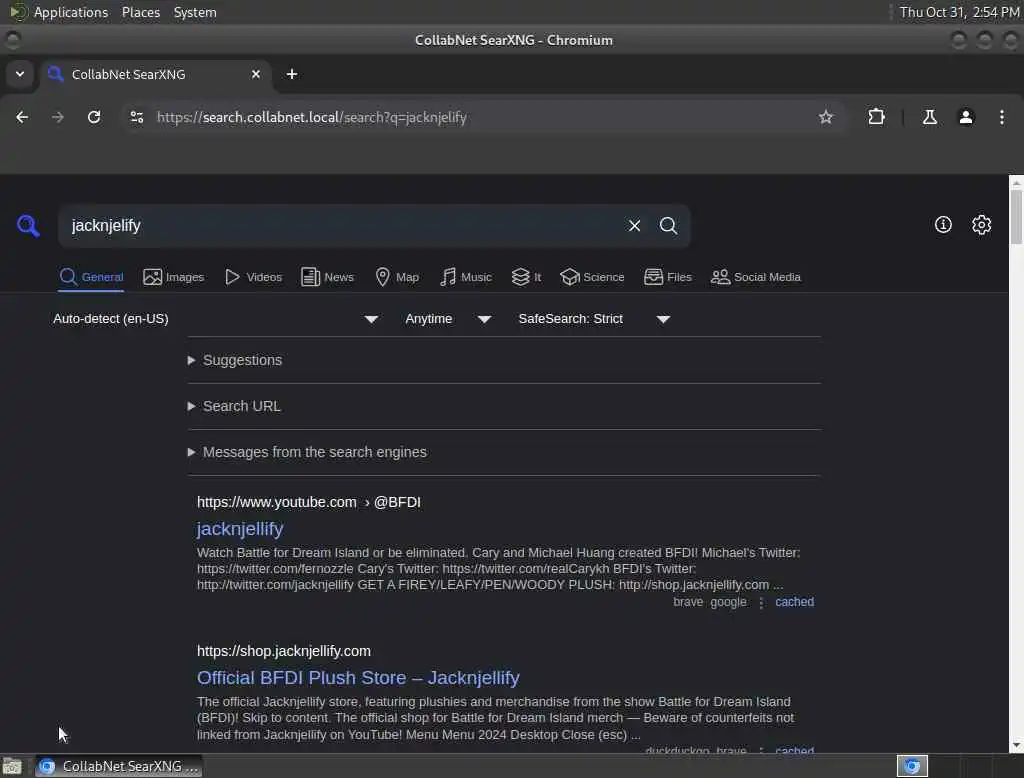The image size is (1024, 778).
Task: Open the System menu
Action: [195, 12]
